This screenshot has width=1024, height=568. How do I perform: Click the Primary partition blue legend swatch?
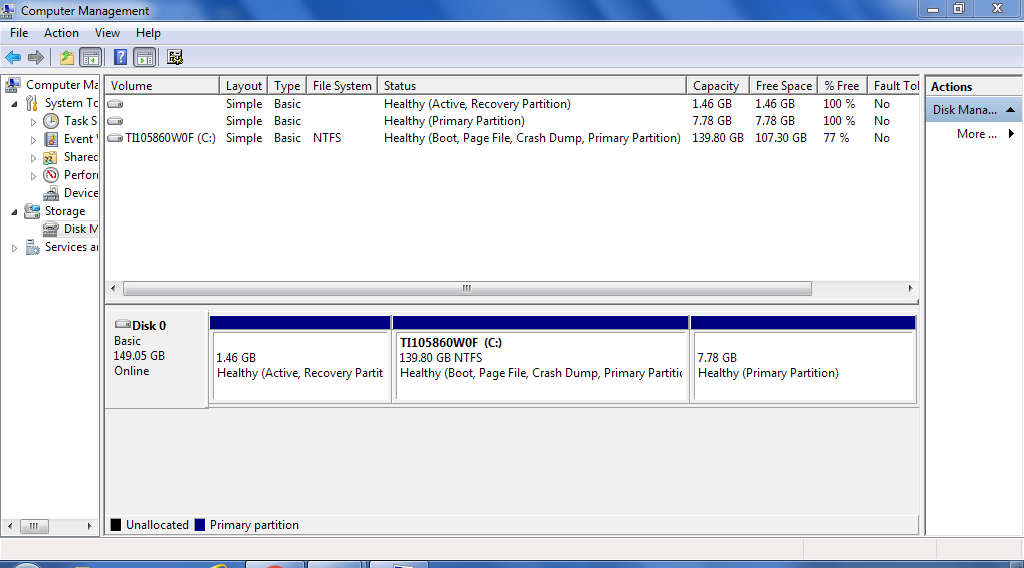(x=200, y=525)
